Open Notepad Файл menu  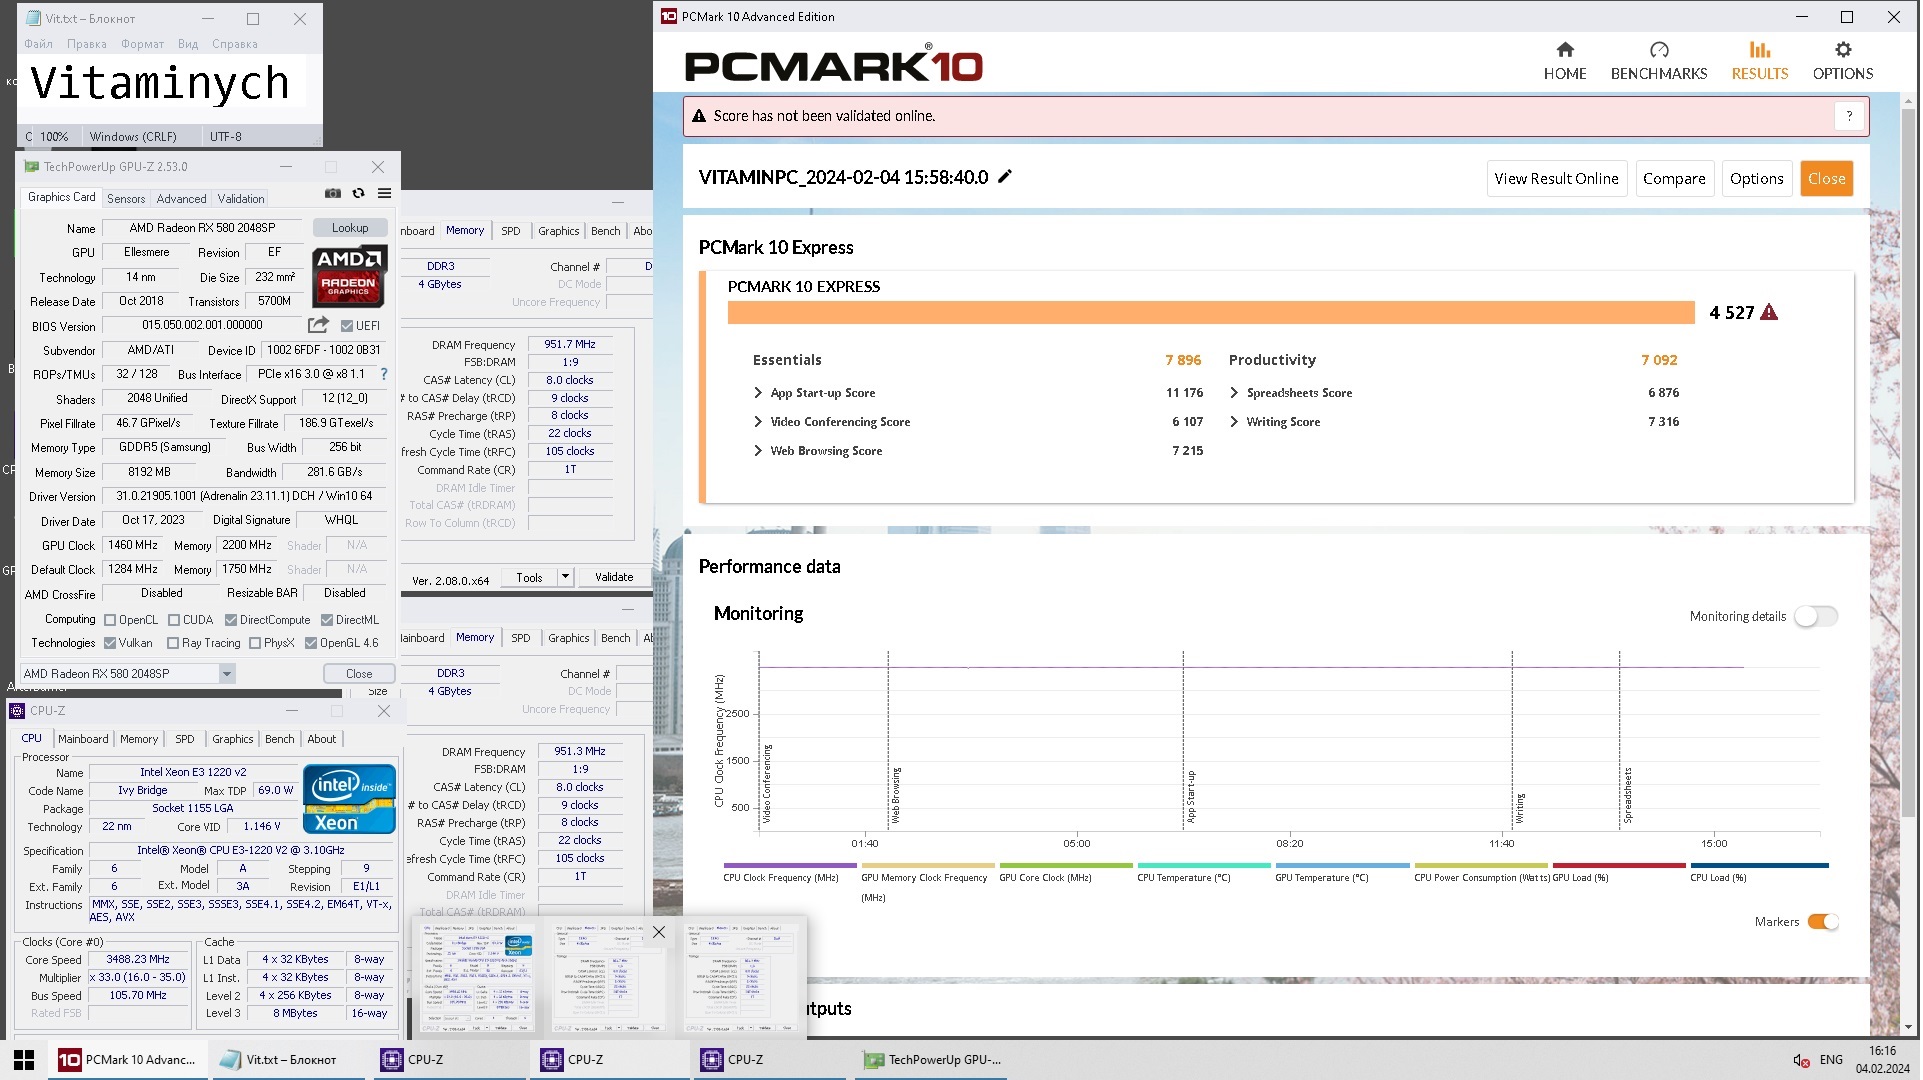point(39,44)
